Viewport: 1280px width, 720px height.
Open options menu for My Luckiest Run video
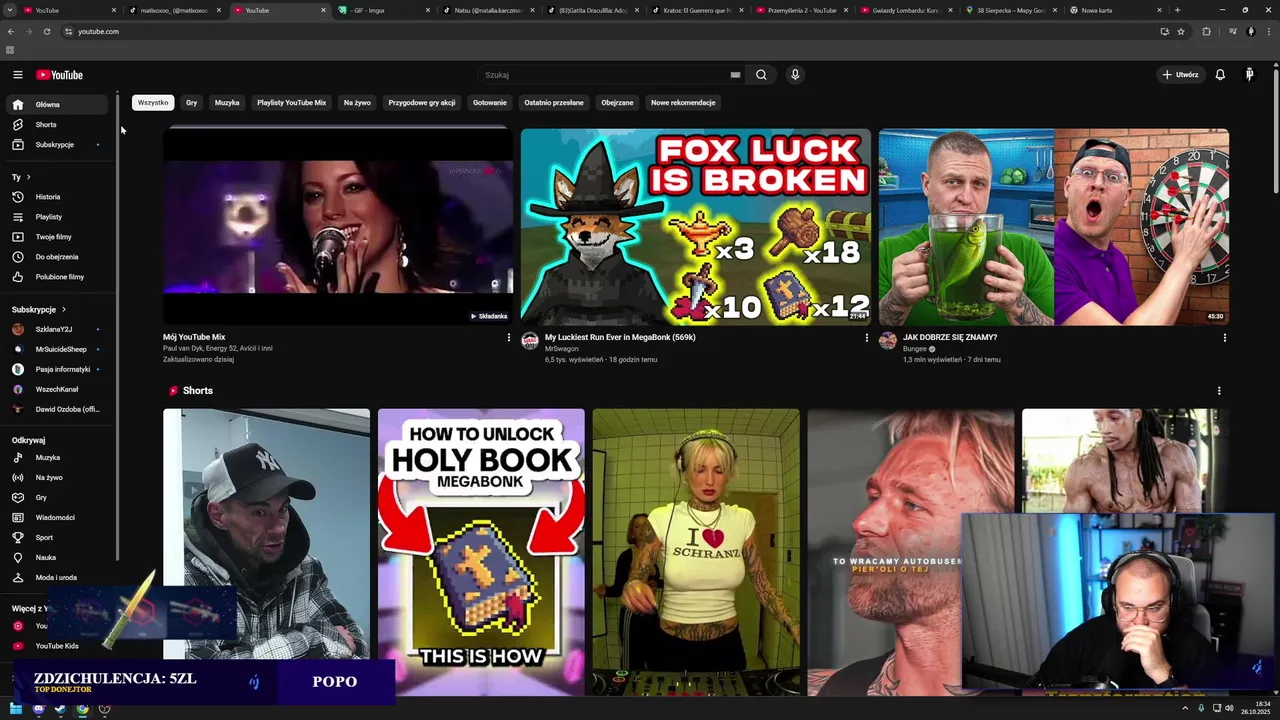(866, 338)
